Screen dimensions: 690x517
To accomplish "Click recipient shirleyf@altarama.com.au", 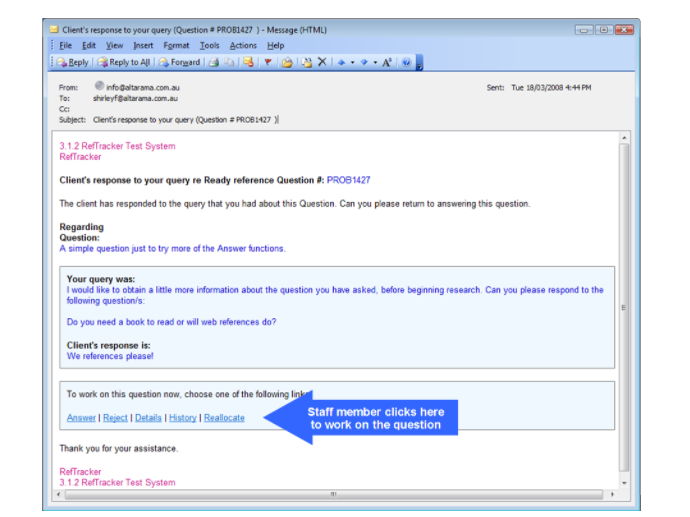I will (x=135, y=99).
